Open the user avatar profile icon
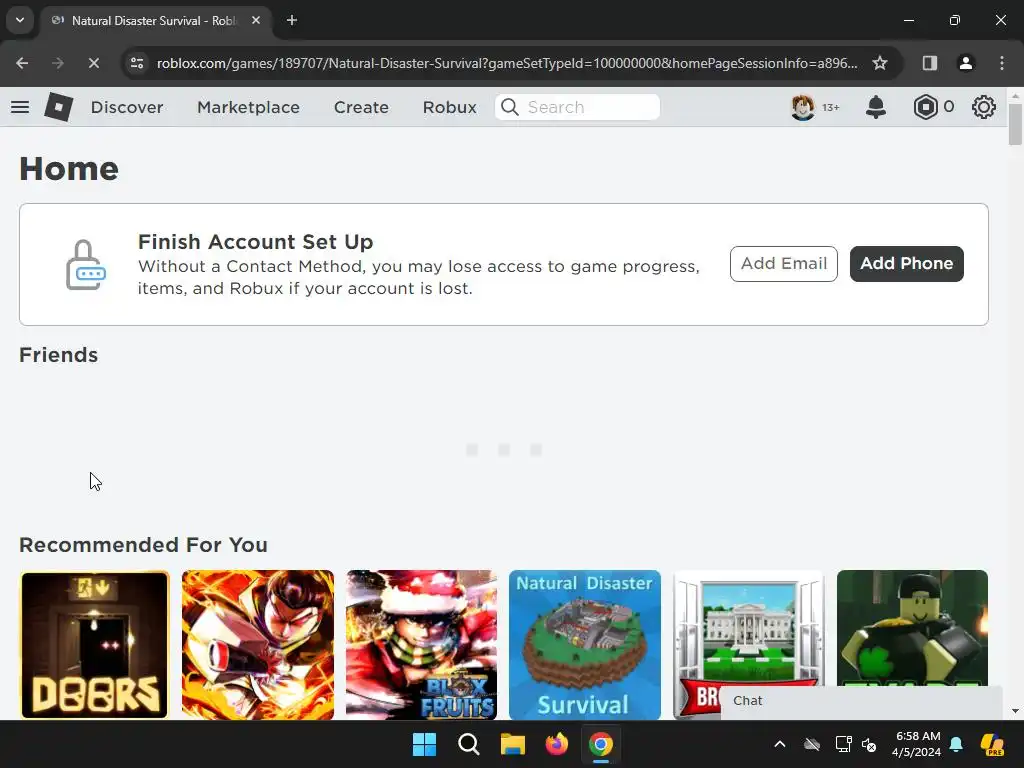This screenshot has width=1024, height=768. coord(803,107)
